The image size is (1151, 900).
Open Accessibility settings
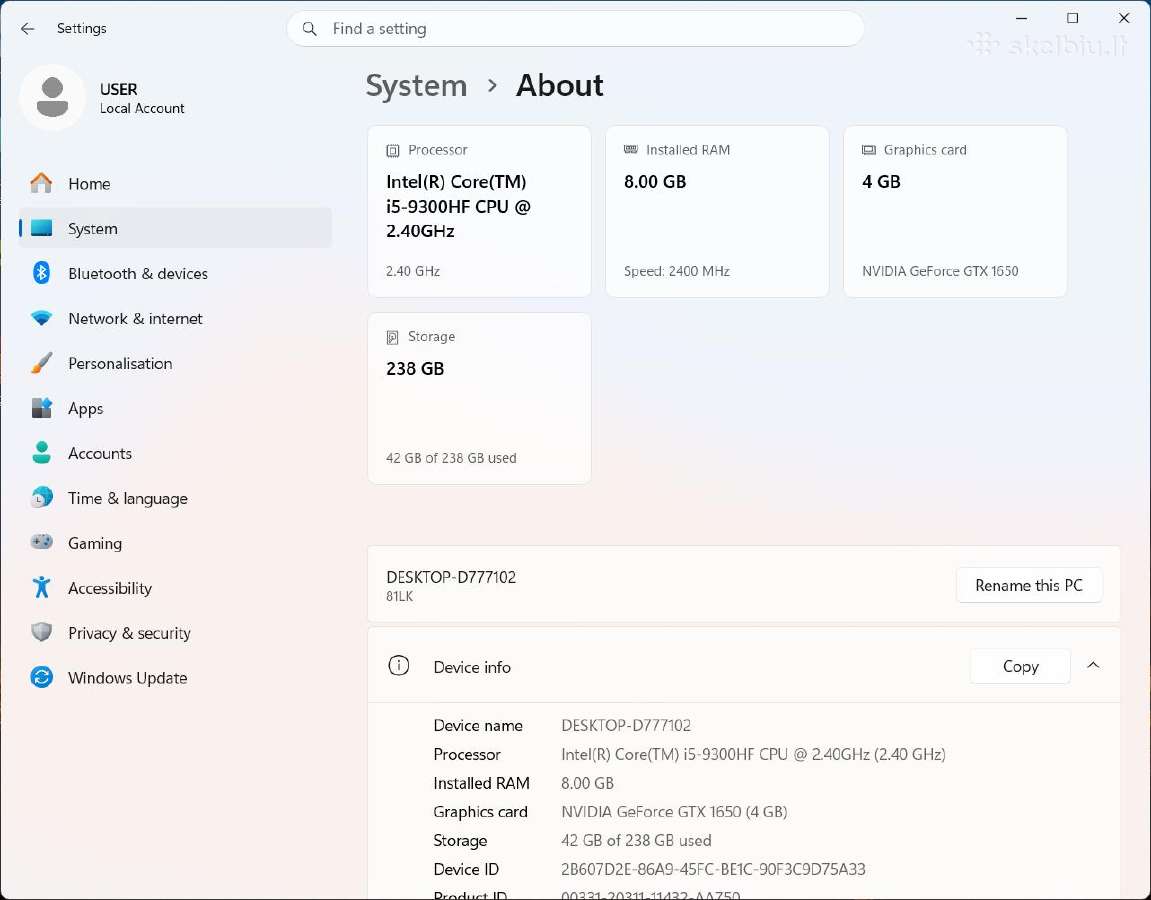coord(175,588)
